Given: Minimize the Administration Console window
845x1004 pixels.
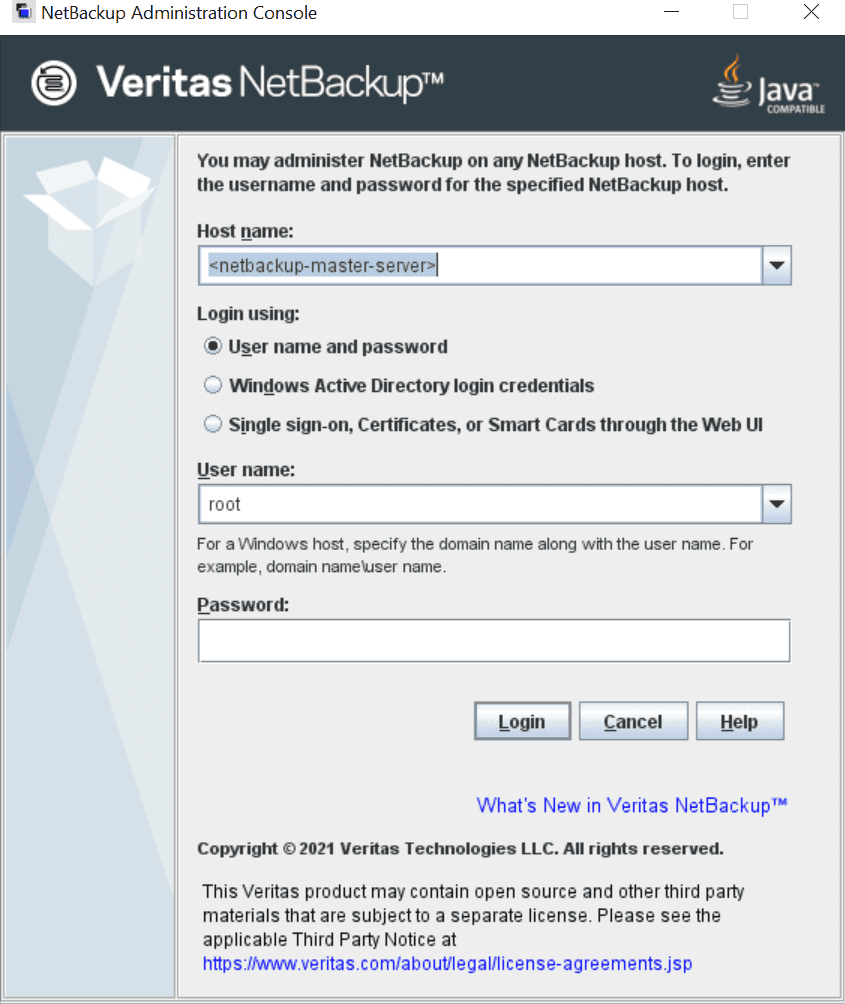Looking at the screenshot, I should 672,12.
